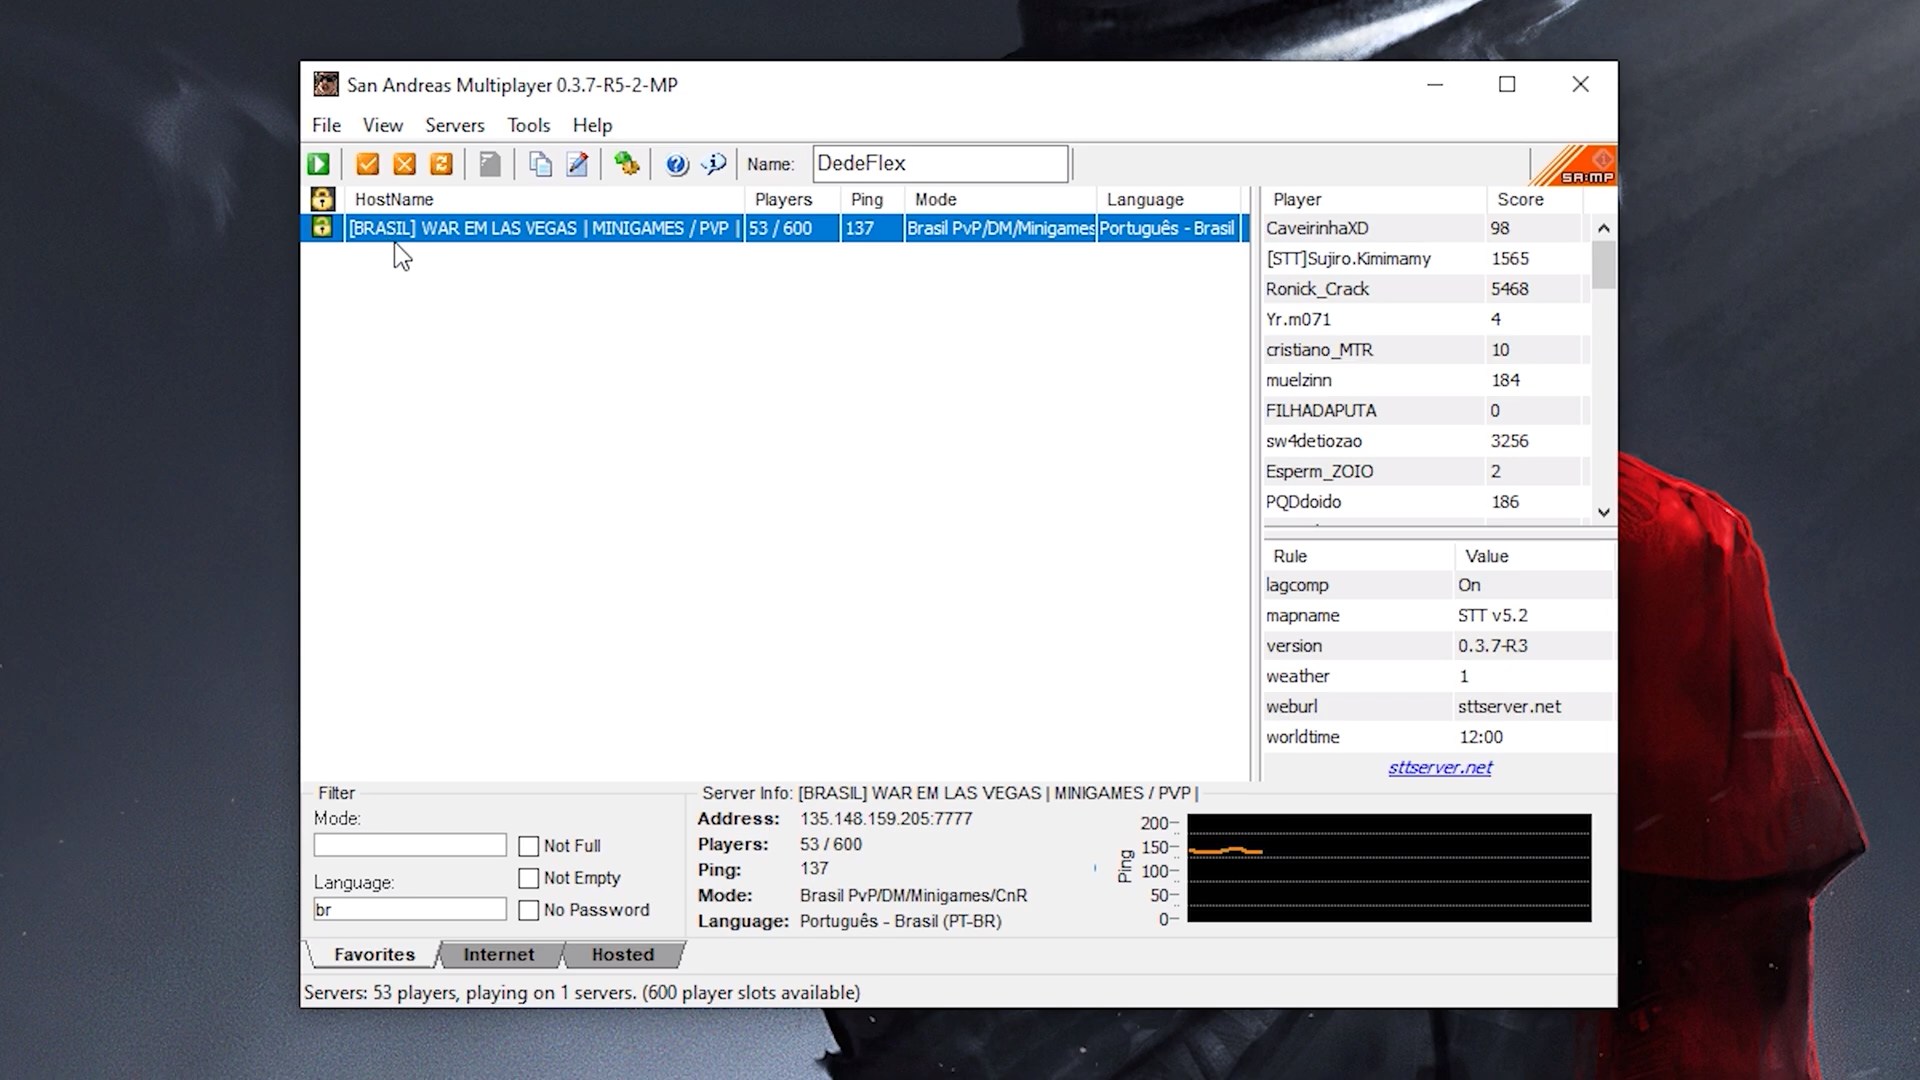1920x1080 pixels.
Task: Open Settings via the green gear icon
Action: click(x=626, y=164)
